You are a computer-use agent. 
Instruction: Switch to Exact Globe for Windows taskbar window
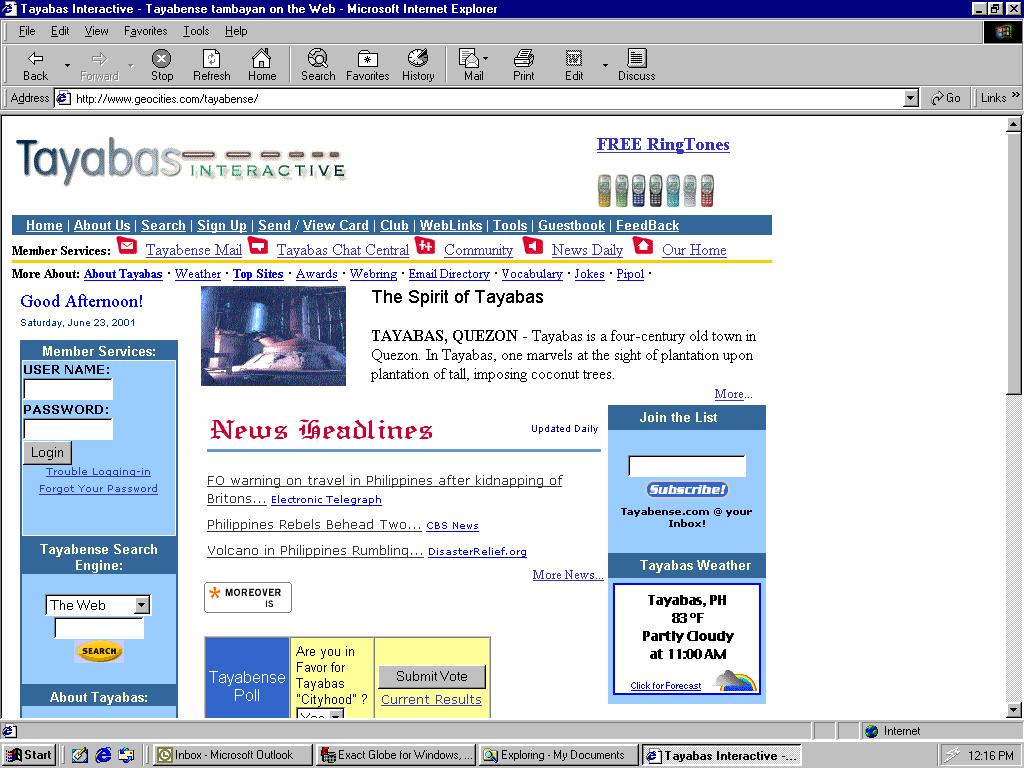pos(396,755)
